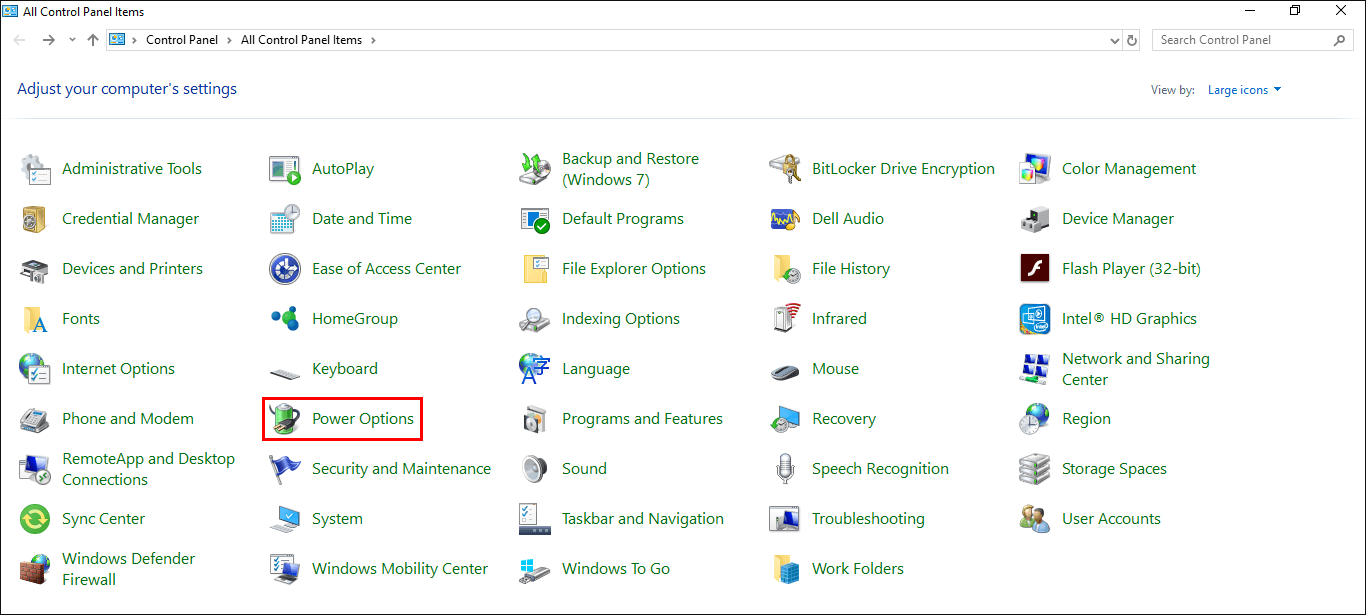Open the Flash Player (32-bit) icon
This screenshot has height=615, width=1366.
1035,269
